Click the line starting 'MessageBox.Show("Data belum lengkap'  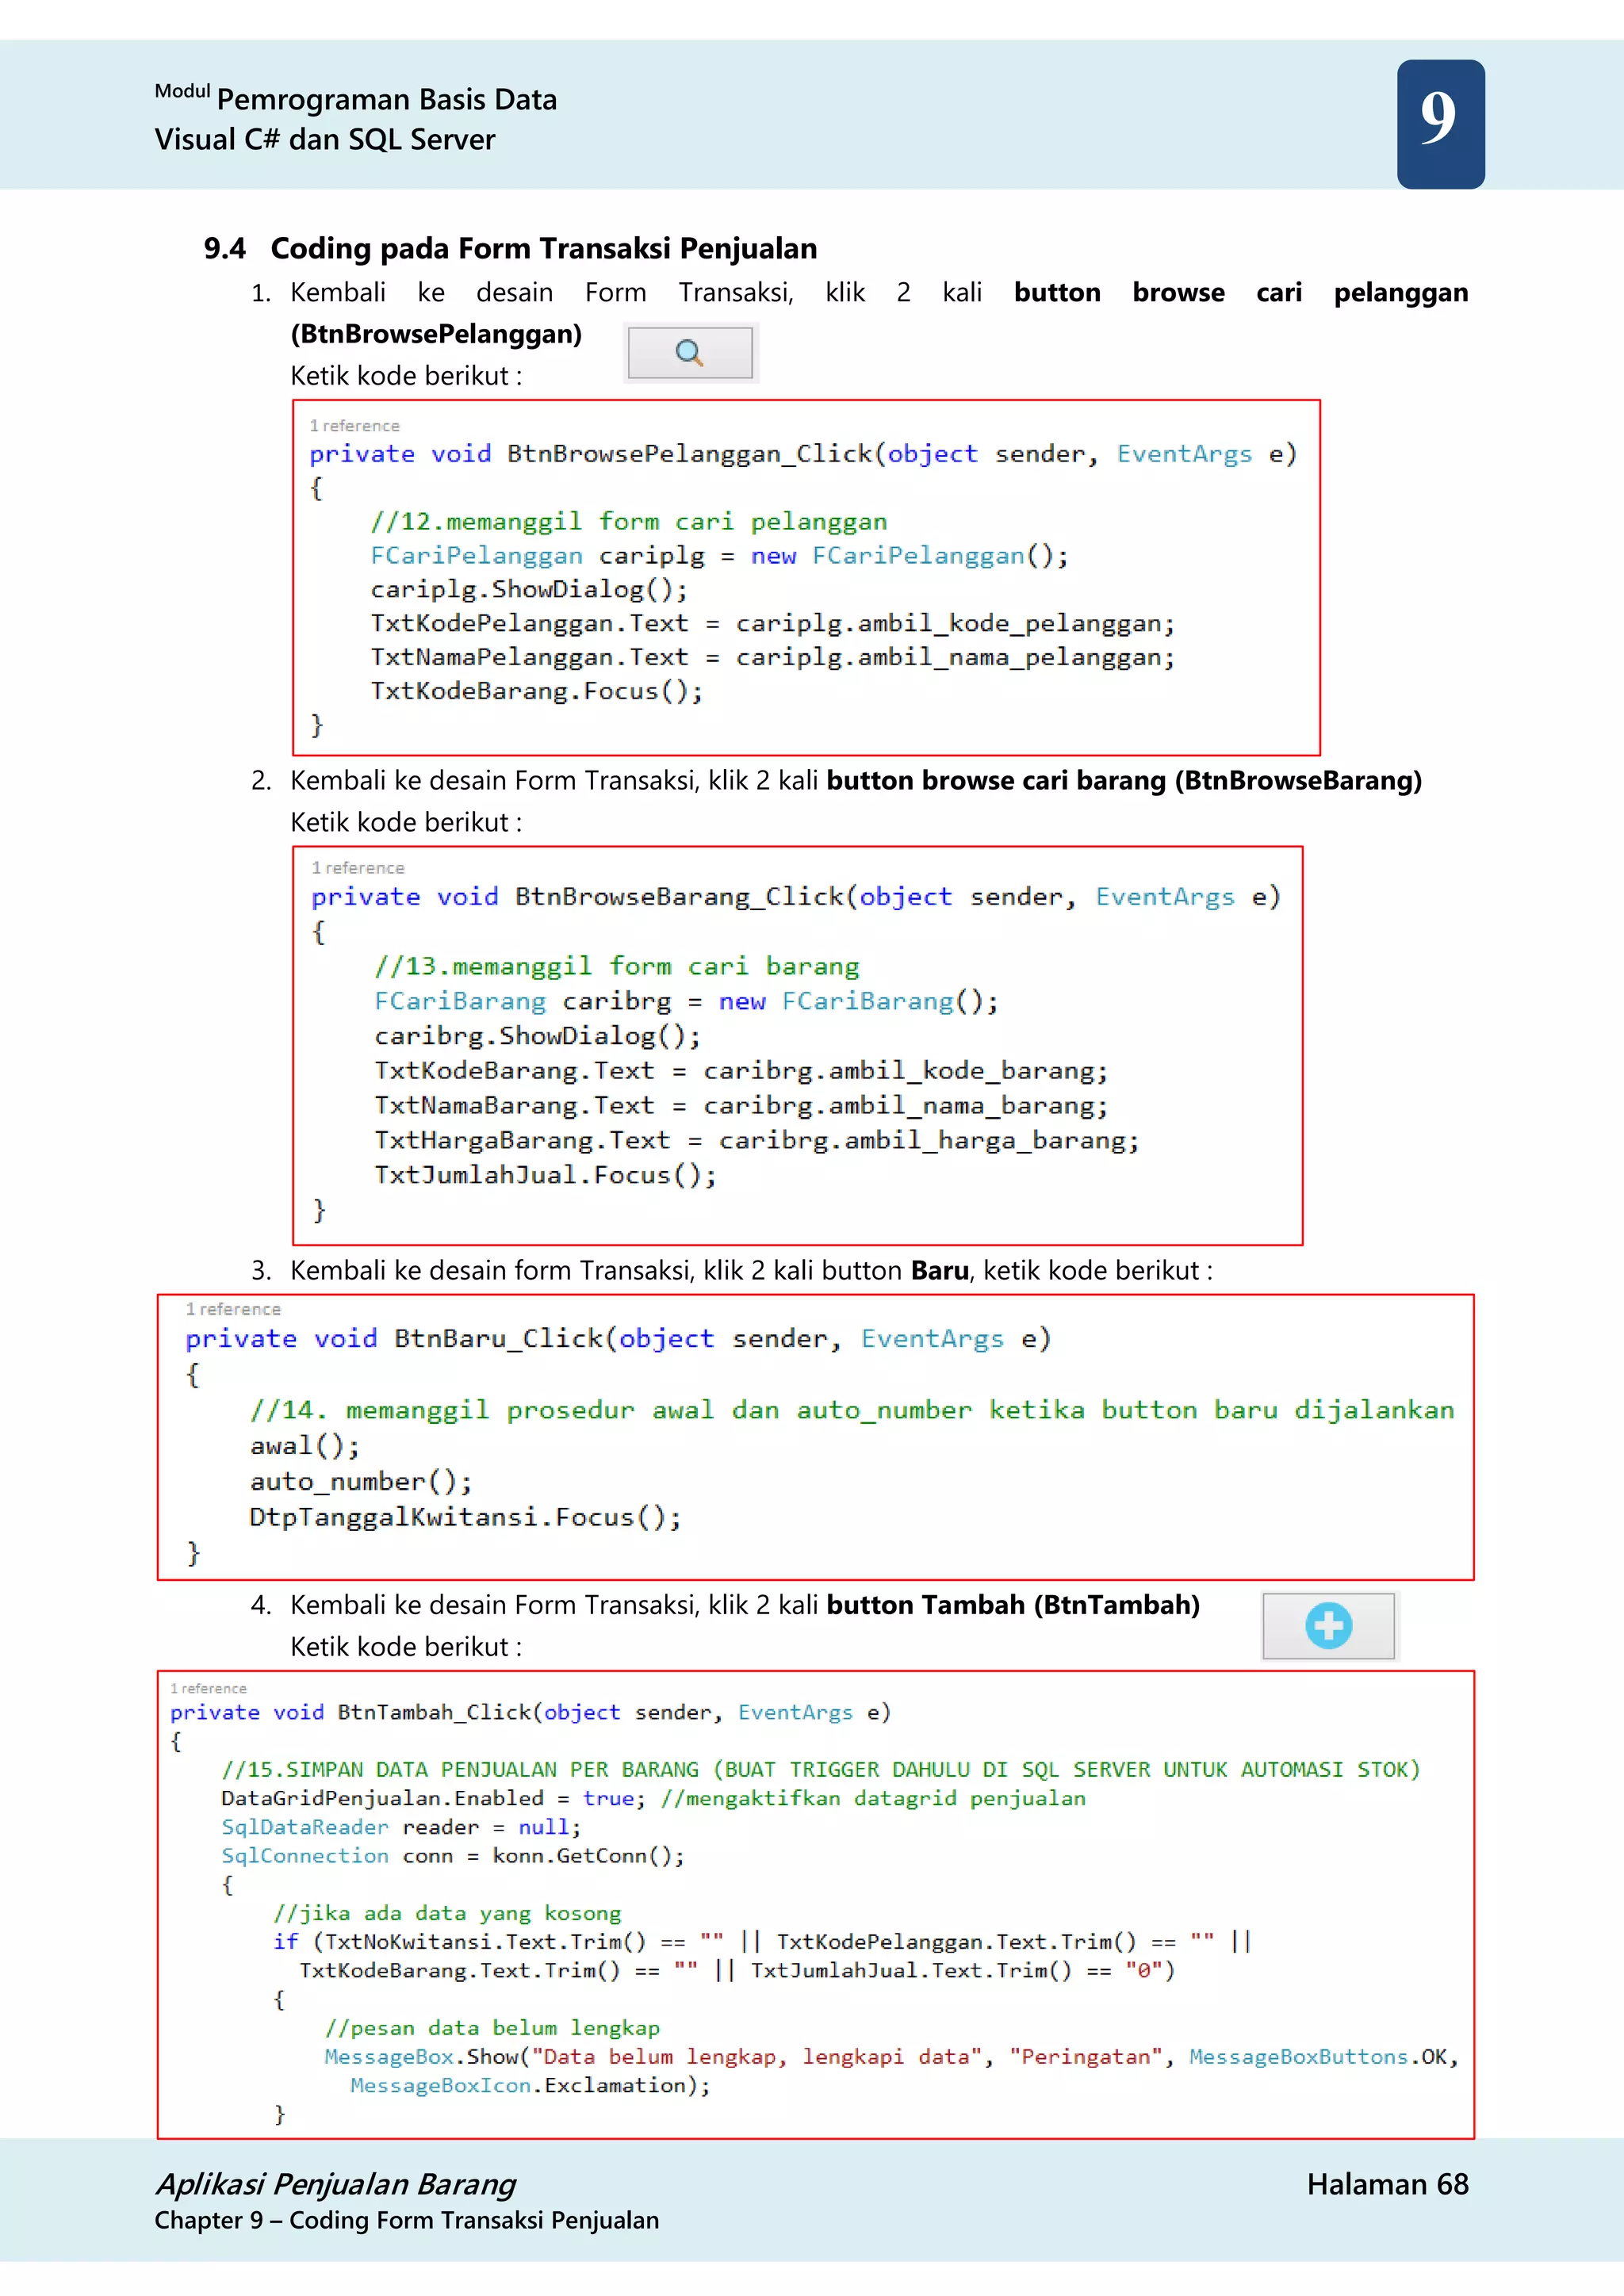[892, 2058]
